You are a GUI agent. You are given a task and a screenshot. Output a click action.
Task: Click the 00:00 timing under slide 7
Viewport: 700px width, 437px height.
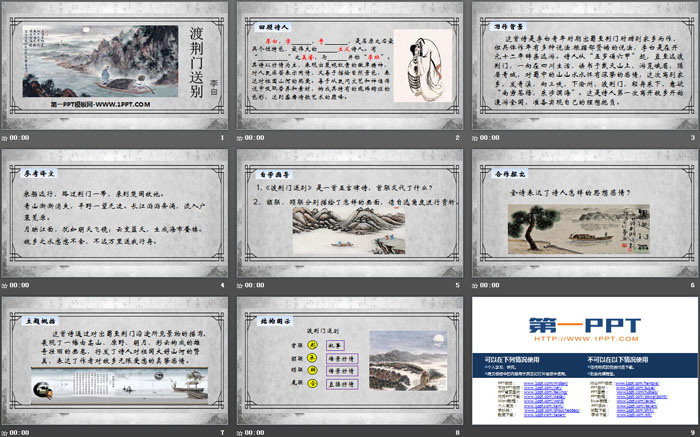19,433
